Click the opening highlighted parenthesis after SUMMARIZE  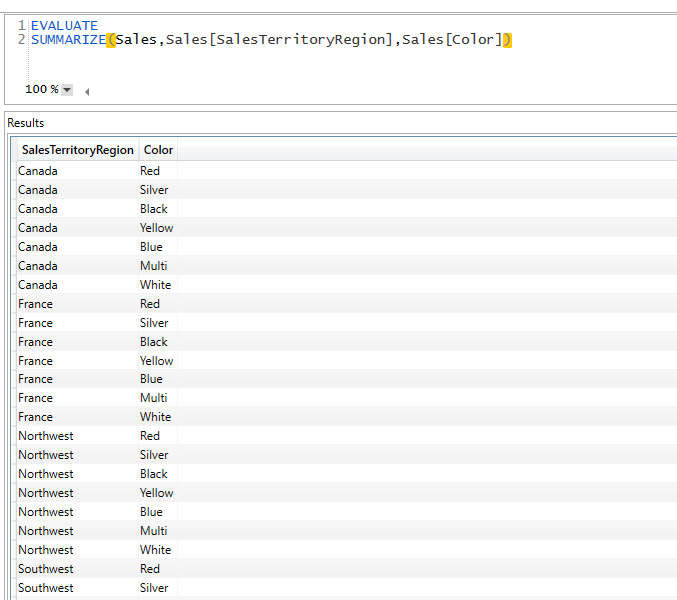(x=111, y=40)
